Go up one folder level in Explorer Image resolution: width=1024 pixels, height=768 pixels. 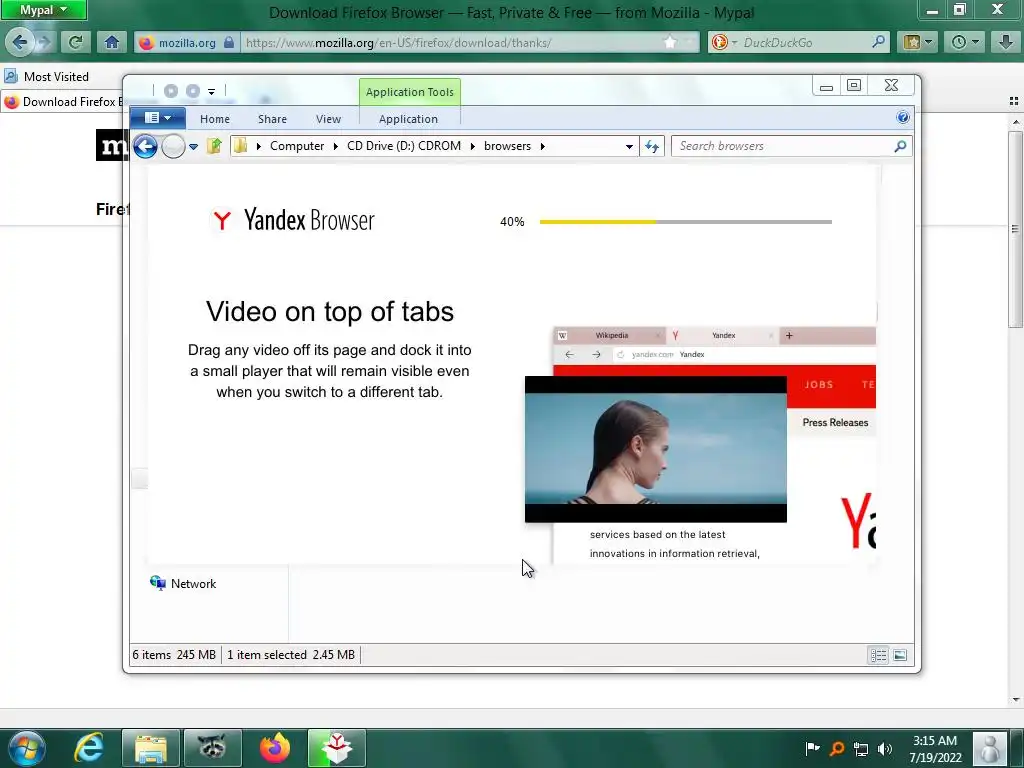point(214,146)
